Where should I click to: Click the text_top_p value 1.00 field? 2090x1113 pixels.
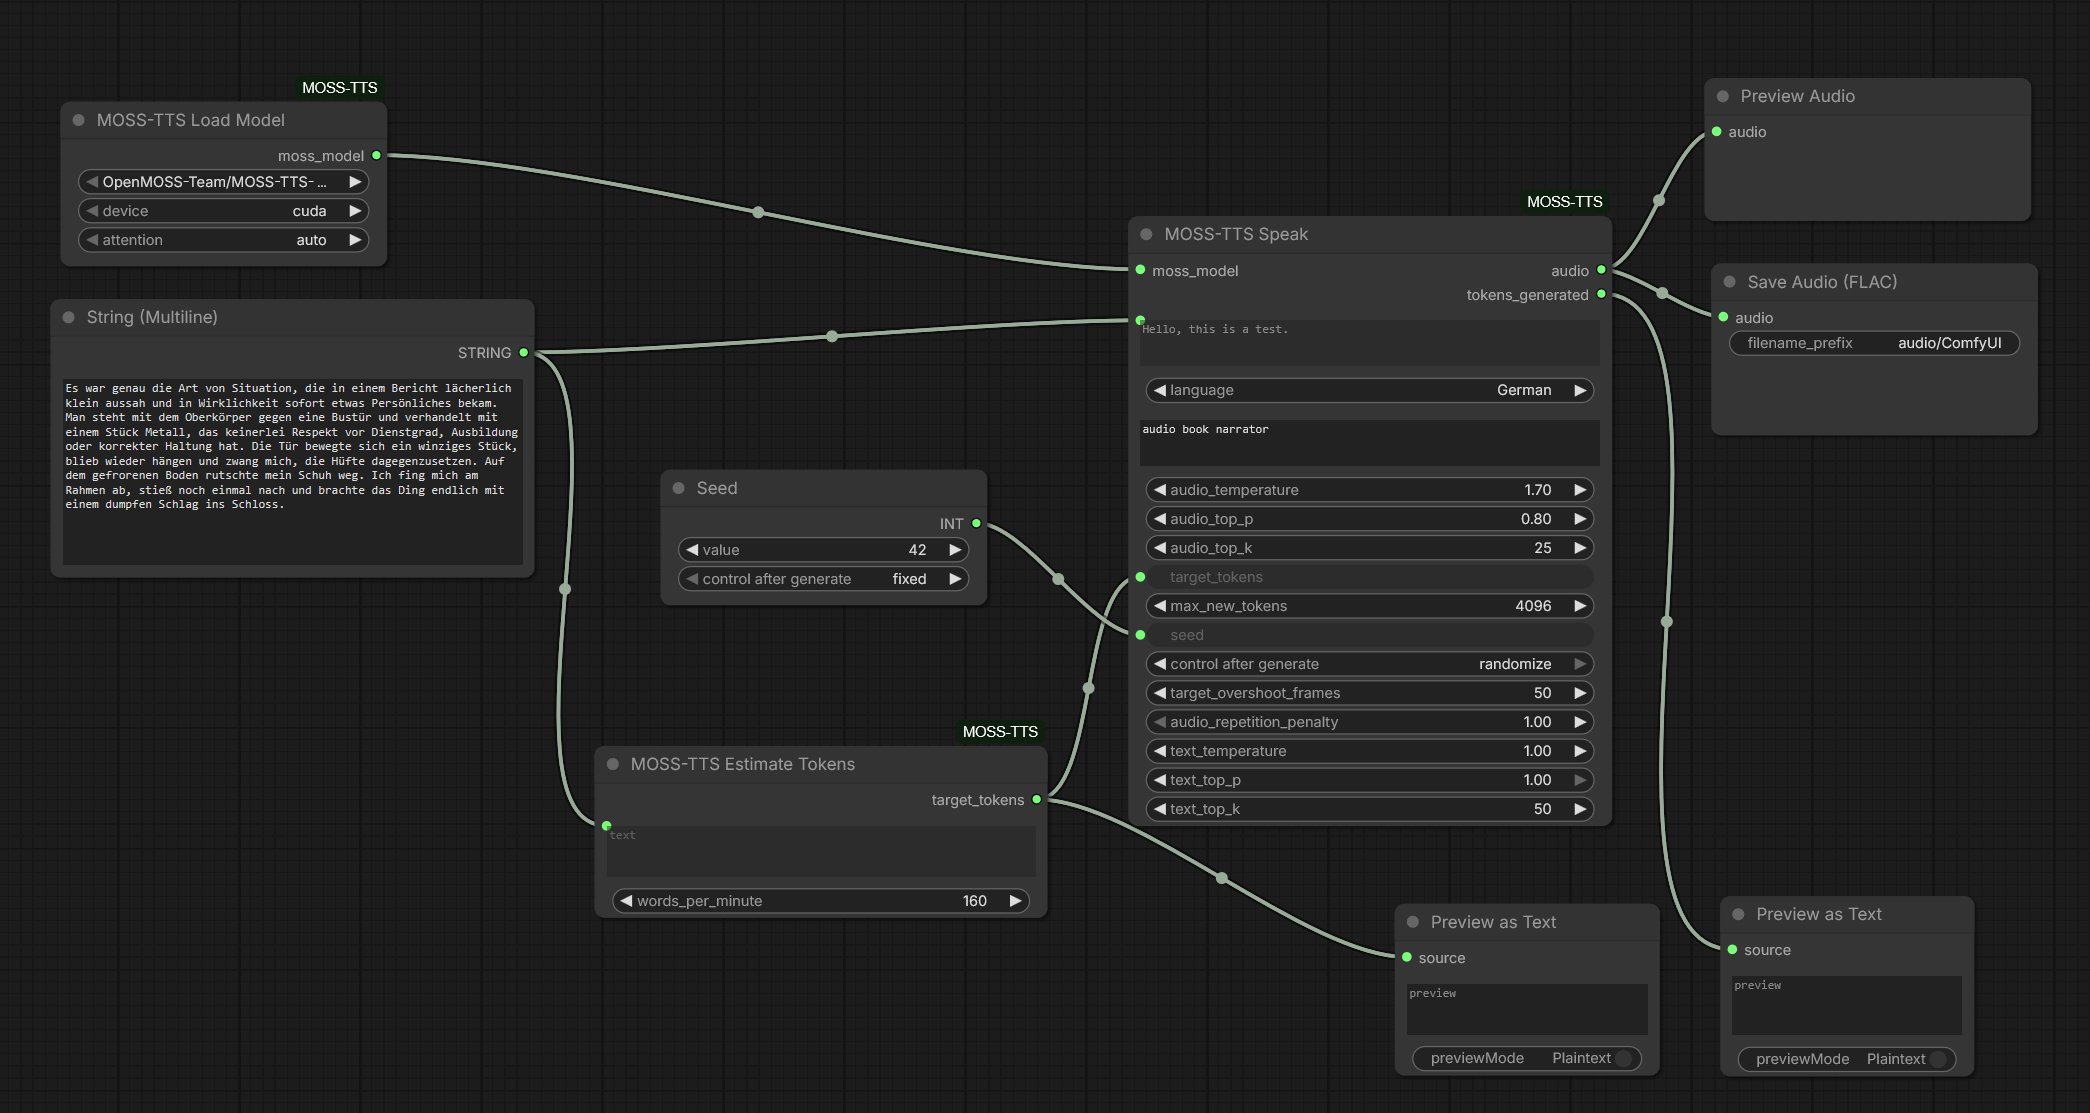tap(1370, 780)
